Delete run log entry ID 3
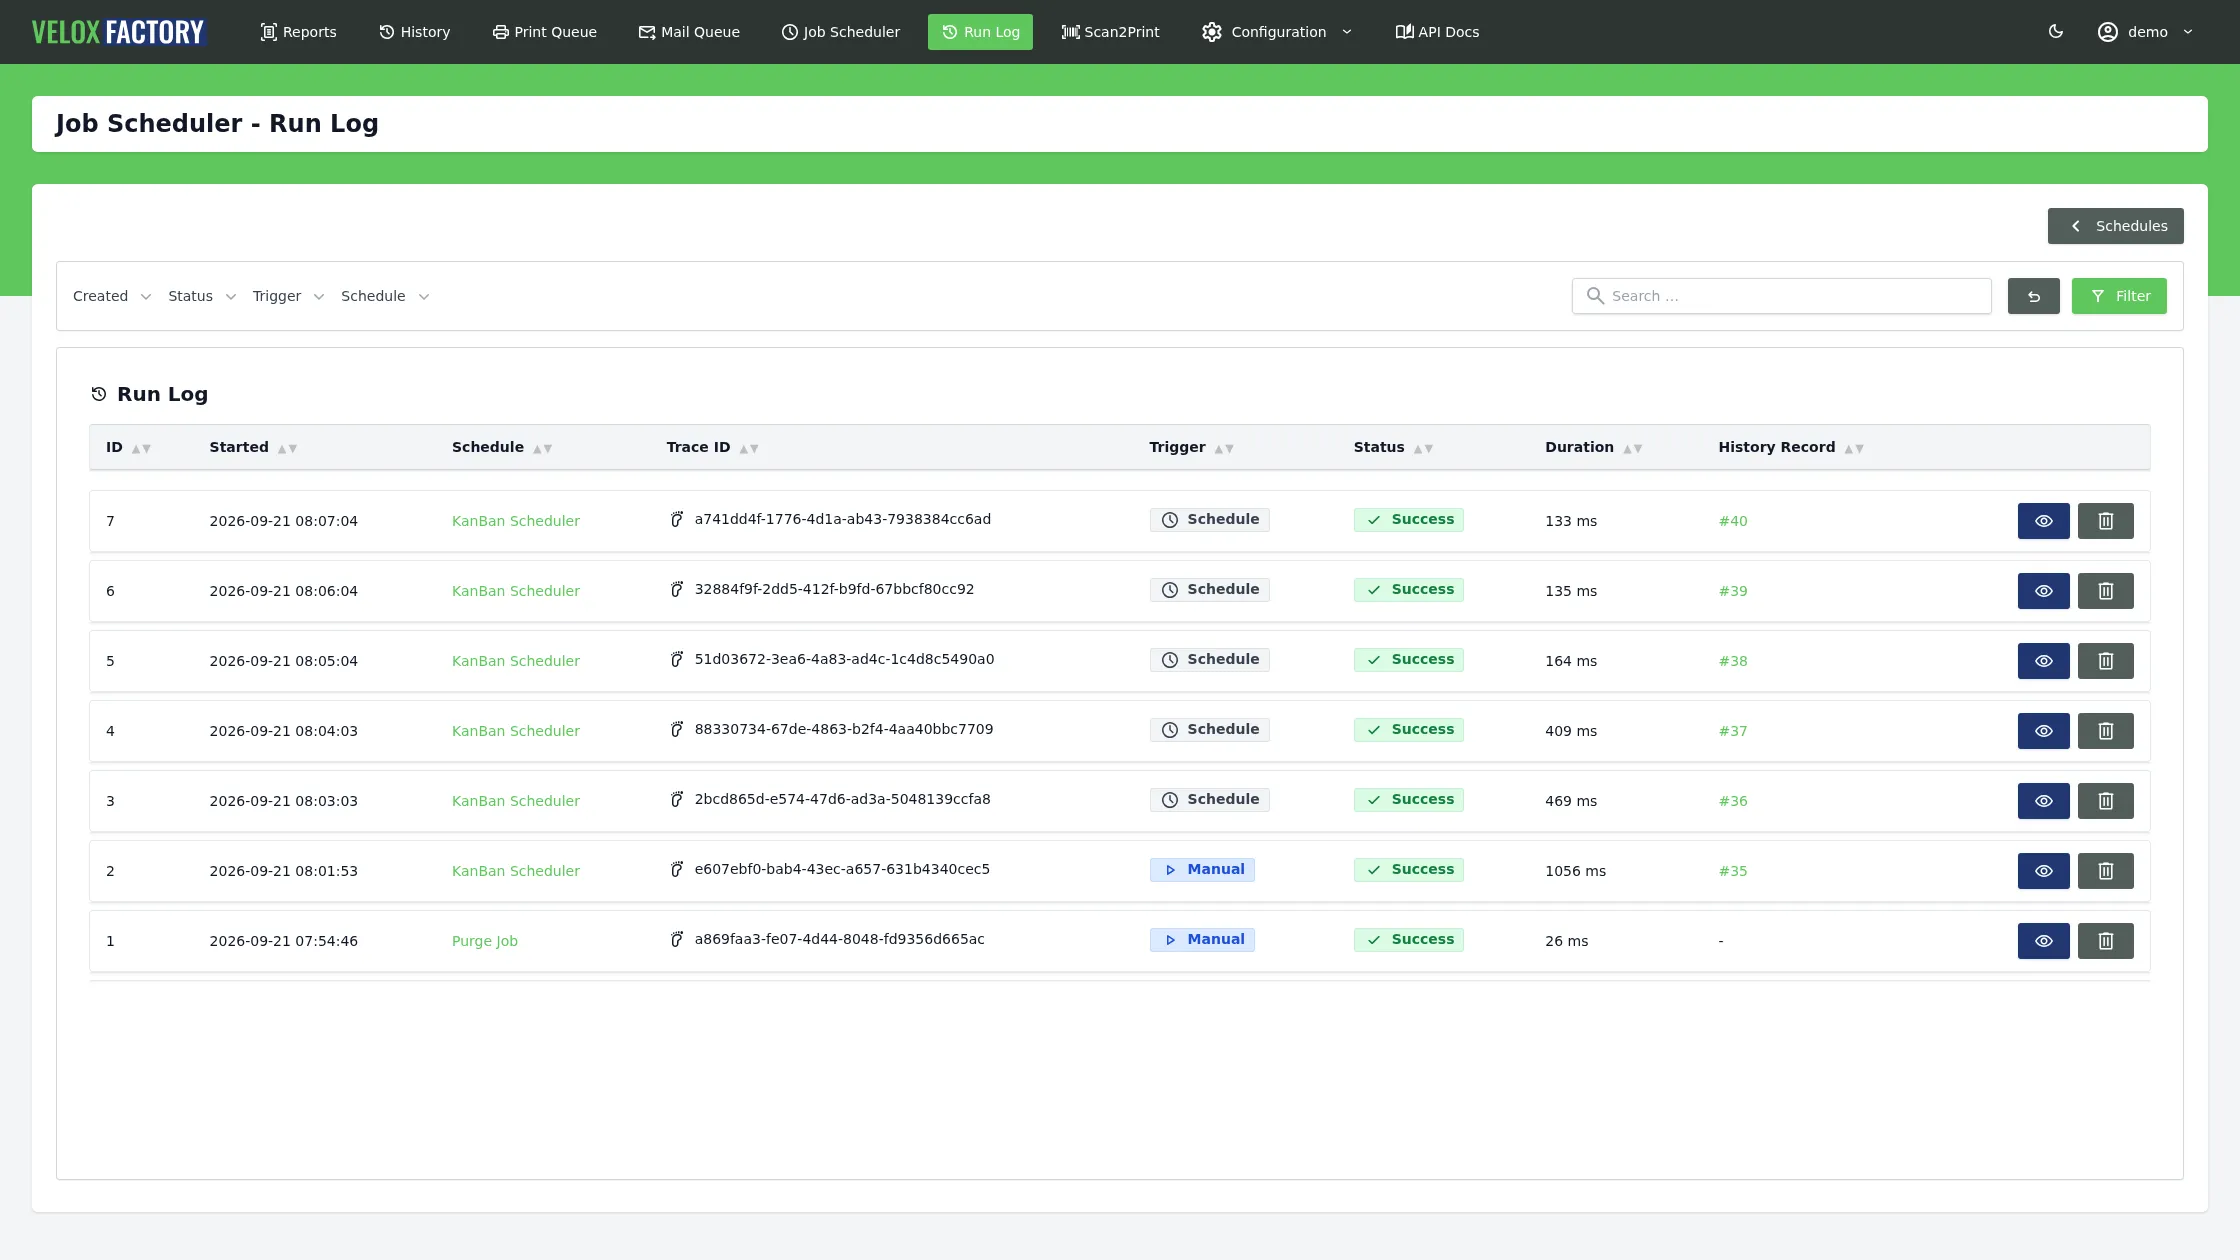Image resolution: width=2240 pixels, height=1260 pixels. (2105, 801)
